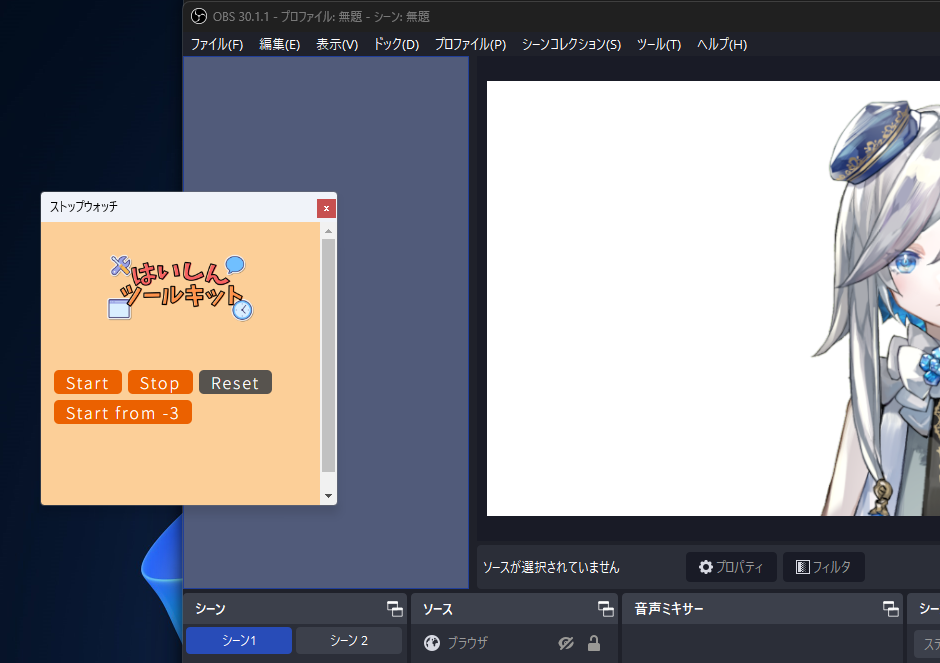Click the OBS logo icon in title bar
This screenshot has height=663, width=940.
point(198,16)
